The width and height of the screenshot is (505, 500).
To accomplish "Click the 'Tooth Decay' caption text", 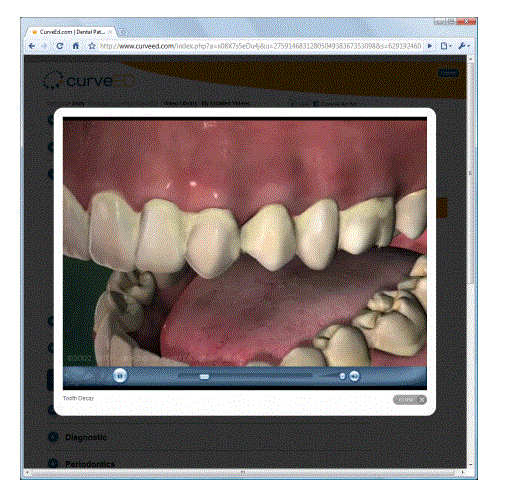I will 78,398.
